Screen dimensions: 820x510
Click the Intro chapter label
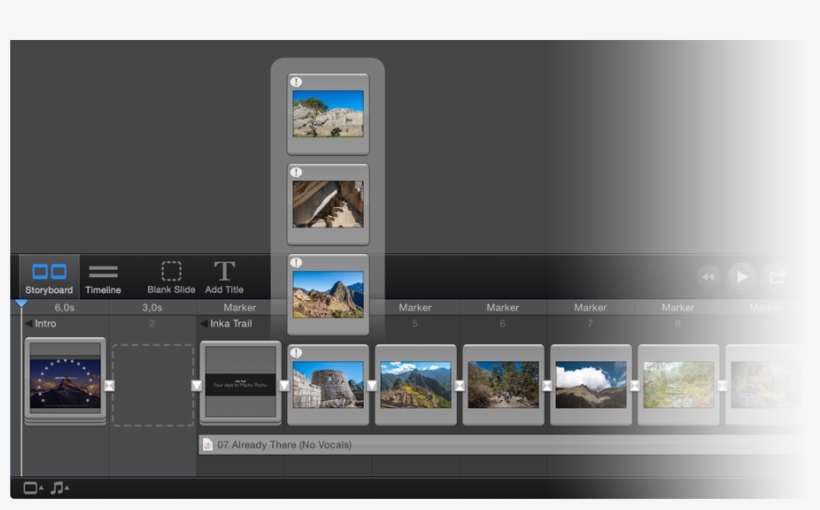[45, 324]
